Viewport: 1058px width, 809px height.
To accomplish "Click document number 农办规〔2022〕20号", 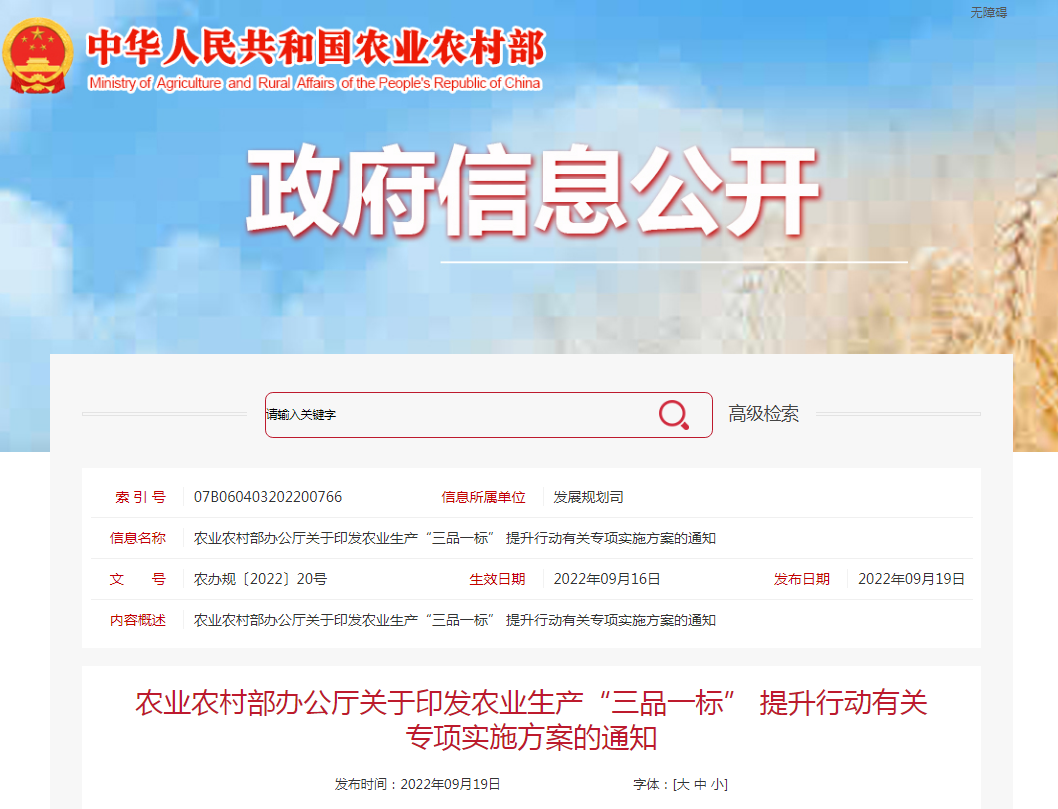I will (260, 579).
